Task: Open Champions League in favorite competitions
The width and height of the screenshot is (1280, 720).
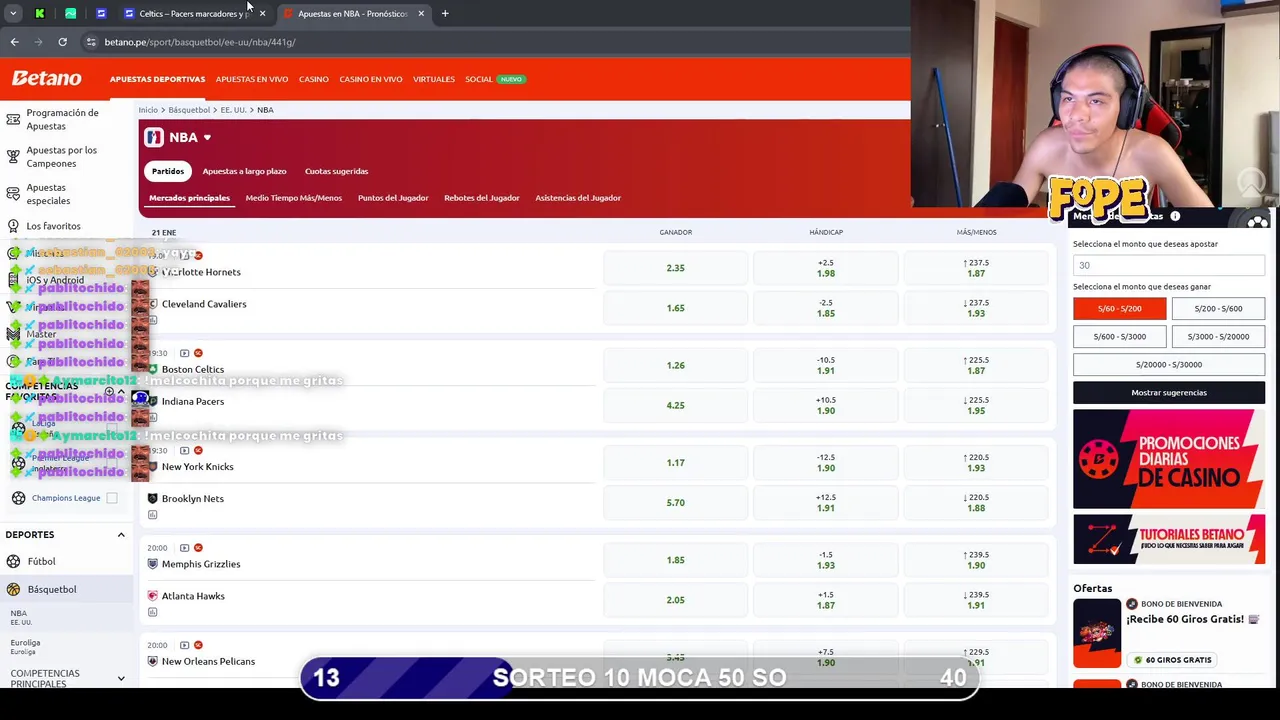Action: pyautogui.click(x=66, y=498)
